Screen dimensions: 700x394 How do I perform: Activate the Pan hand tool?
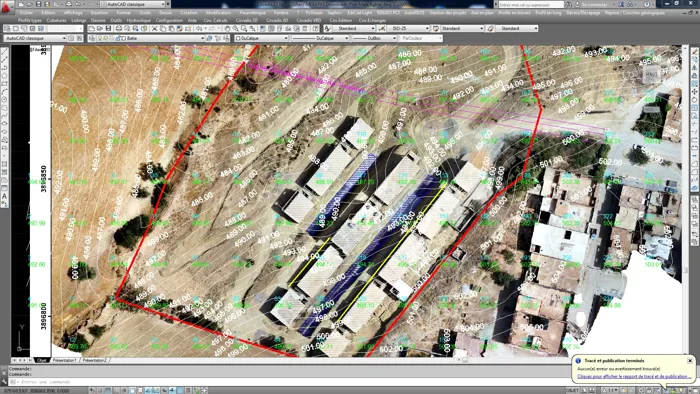227,29
